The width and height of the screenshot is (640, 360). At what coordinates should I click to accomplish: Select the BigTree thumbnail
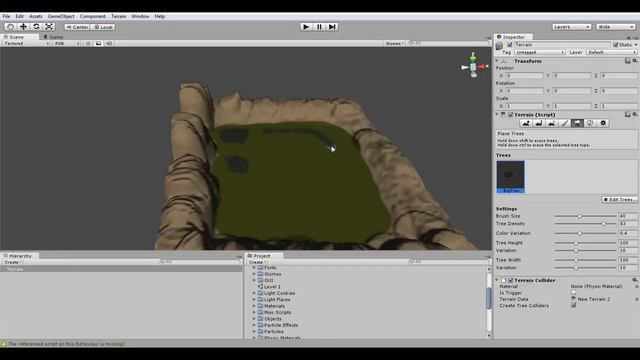point(511,177)
